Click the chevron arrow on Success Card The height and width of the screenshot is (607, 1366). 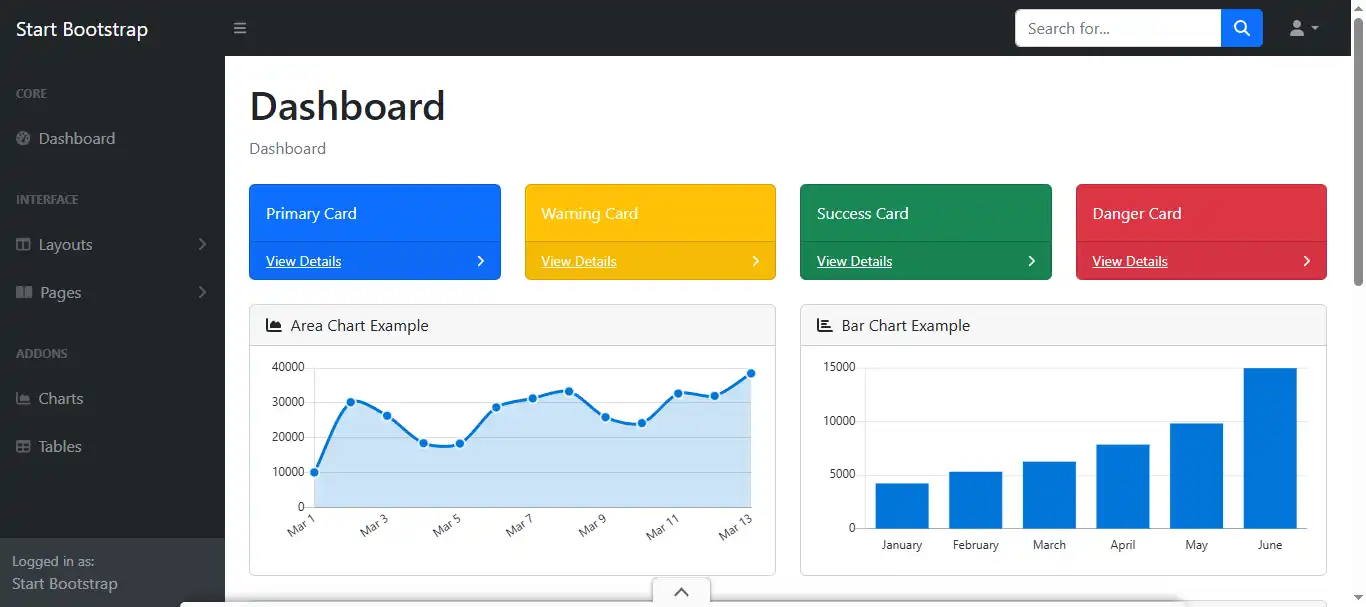tap(1032, 261)
